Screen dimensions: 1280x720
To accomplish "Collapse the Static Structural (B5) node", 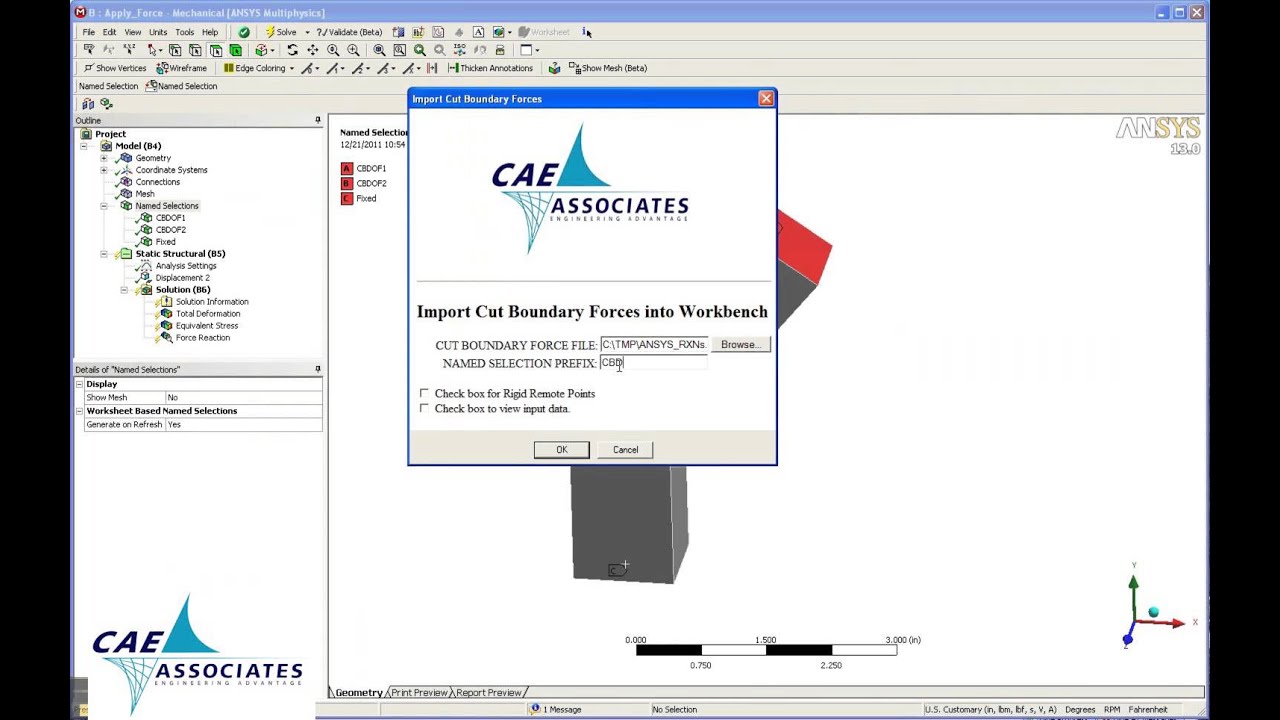I will [x=104, y=254].
